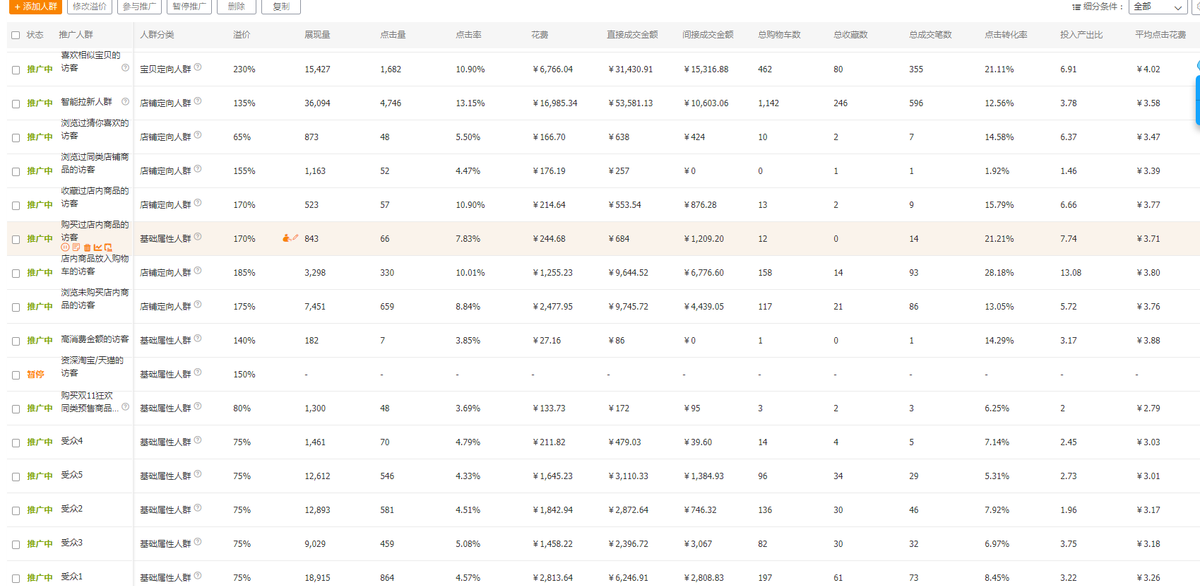Click category help icon in 高消费金额的访客 row
Viewport: 1200px width, 586px height.
tap(197, 339)
